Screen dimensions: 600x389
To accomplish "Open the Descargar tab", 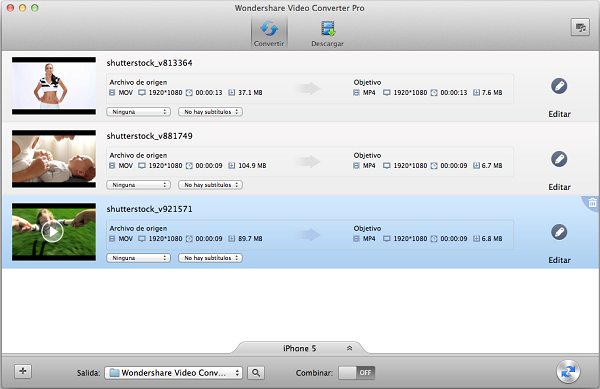I will pyautogui.click(x=328, y=34).
